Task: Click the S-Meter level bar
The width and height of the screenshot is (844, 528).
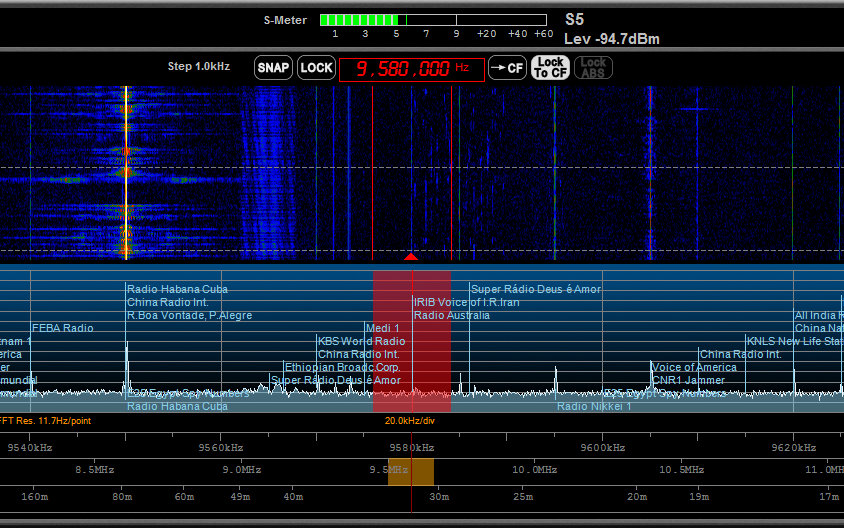Action: click(433, 20)
